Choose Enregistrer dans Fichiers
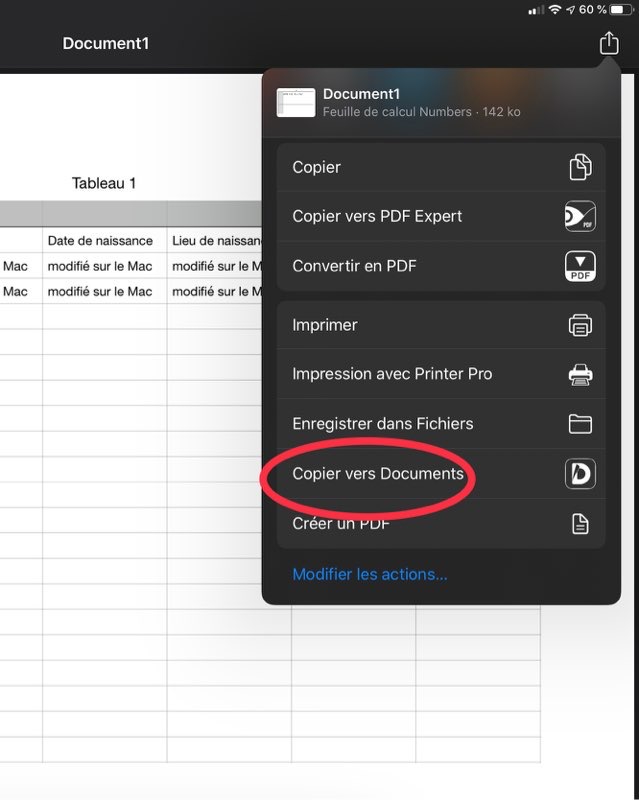 coord(382,424)
